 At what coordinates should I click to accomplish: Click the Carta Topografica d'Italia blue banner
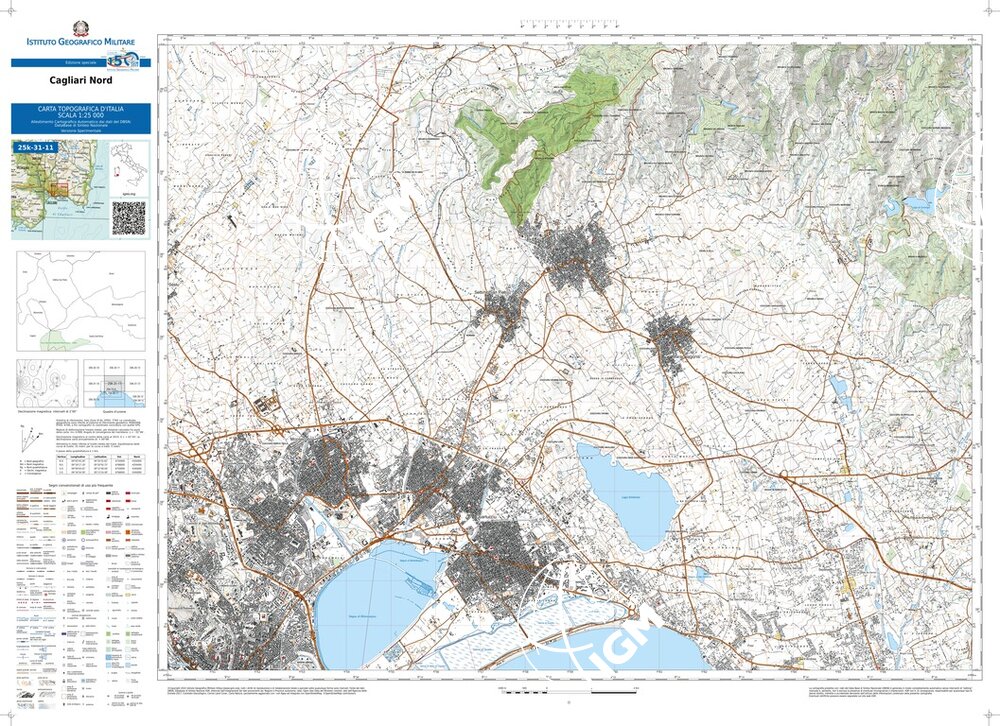point(81,117)
